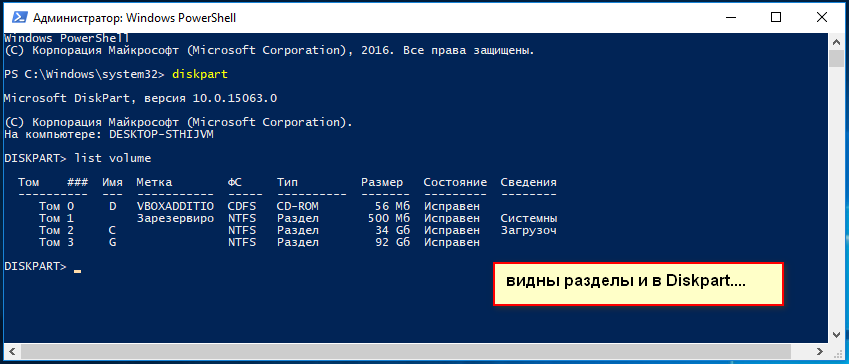
Task: Click the 'CDFS' file system value
Action: [241, 206]
